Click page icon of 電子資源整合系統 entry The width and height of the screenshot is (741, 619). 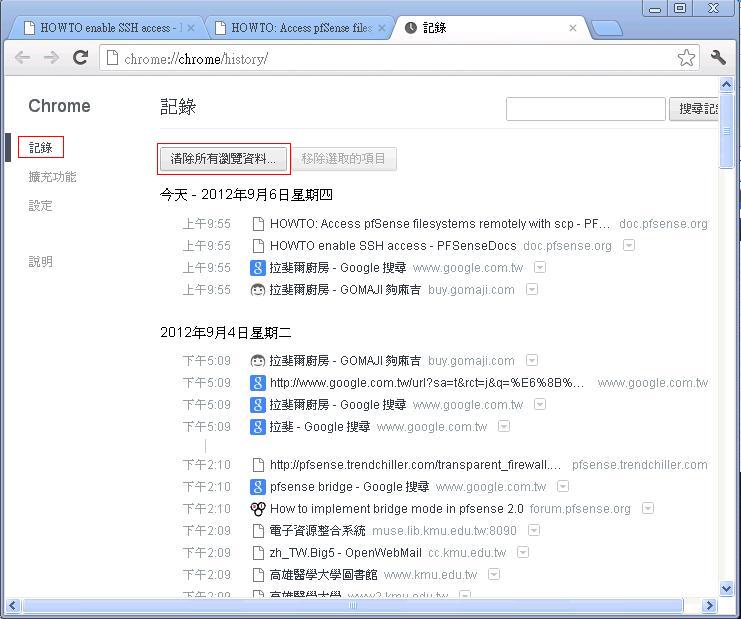coord(258,531)
